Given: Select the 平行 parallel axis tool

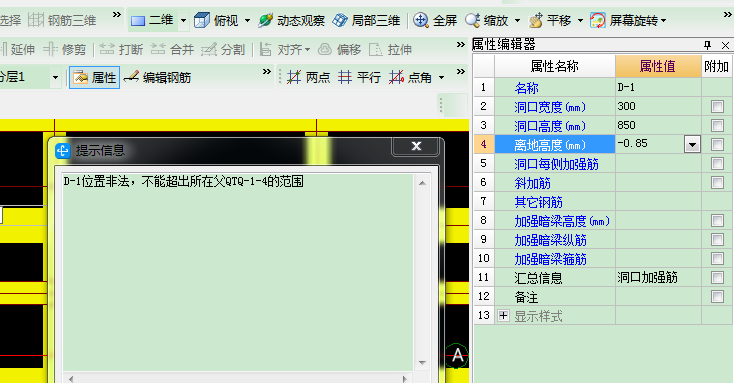Looking at the screenshot, I should click(360, 77).
